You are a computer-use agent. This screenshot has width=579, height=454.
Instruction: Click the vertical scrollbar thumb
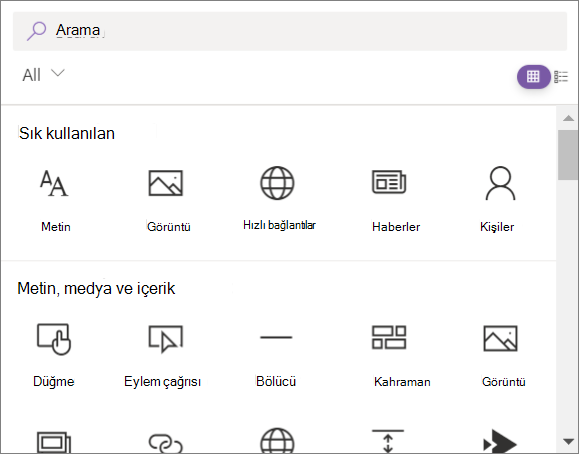click(568, 155)
